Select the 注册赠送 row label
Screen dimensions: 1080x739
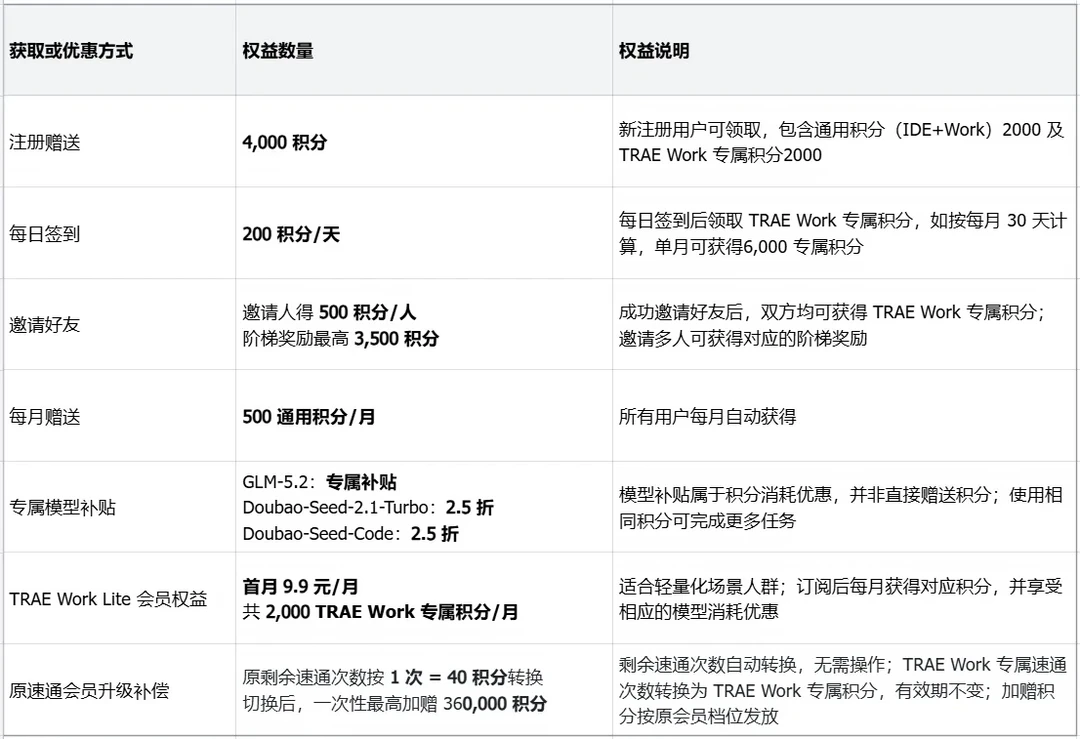coord(45,143)
